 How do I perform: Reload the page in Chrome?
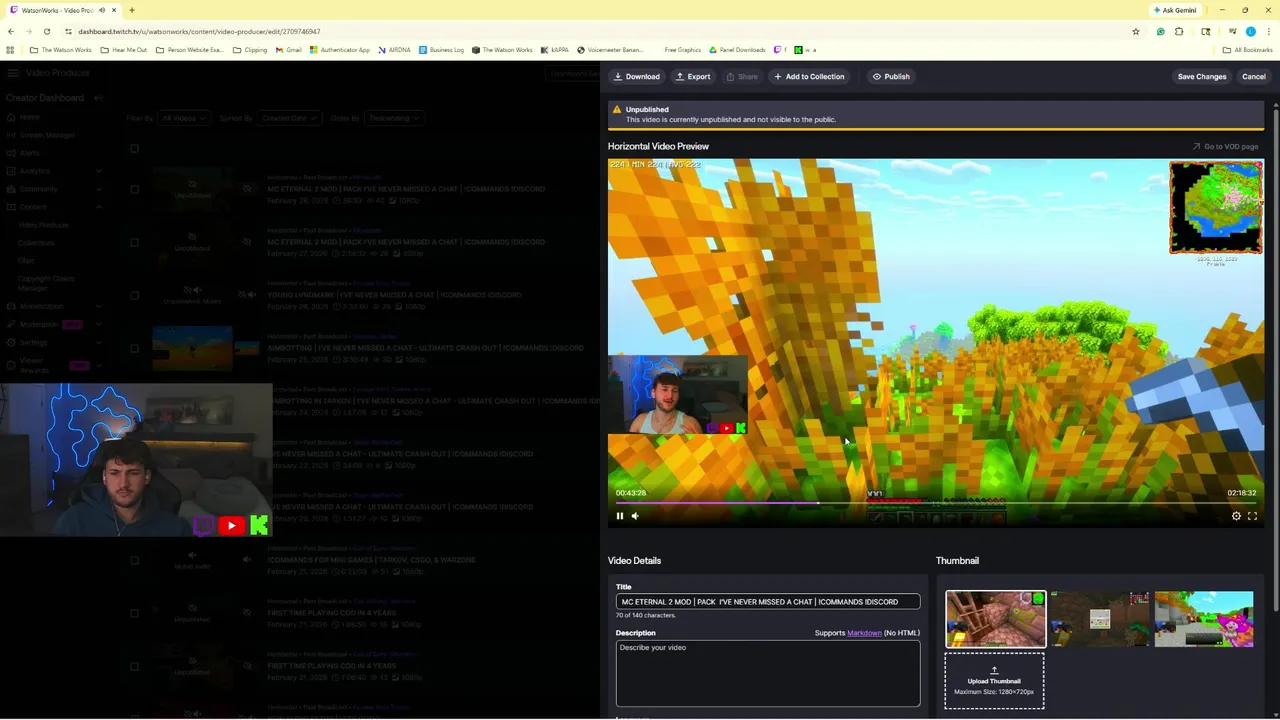click(46, 32)
